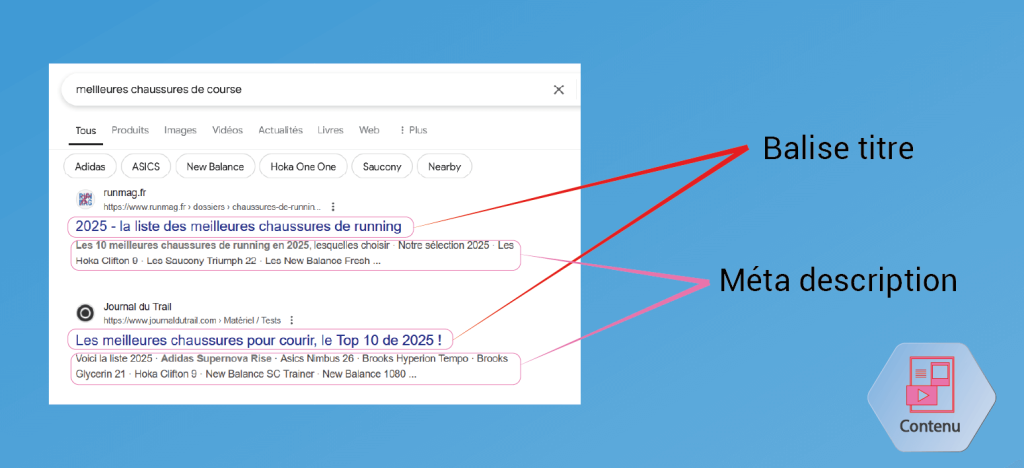Open the Images tab

tap(180, 130)
